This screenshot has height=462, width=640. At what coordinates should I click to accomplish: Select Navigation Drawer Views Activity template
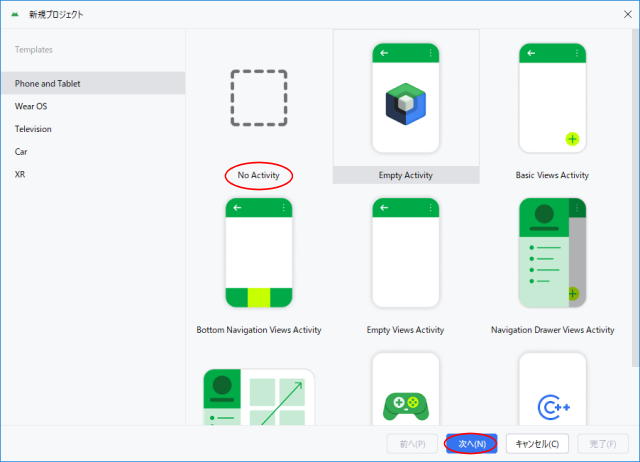(x=552, y=253)
